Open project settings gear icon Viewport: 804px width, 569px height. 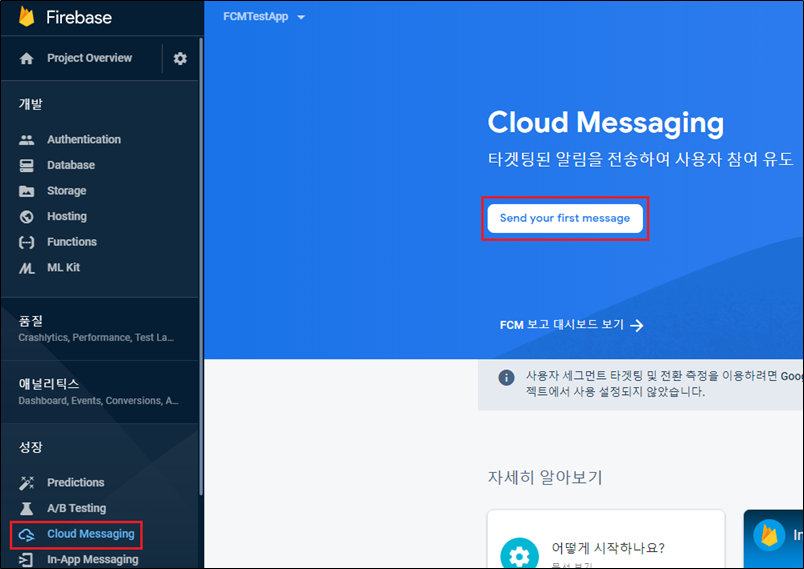click(180, 58)
